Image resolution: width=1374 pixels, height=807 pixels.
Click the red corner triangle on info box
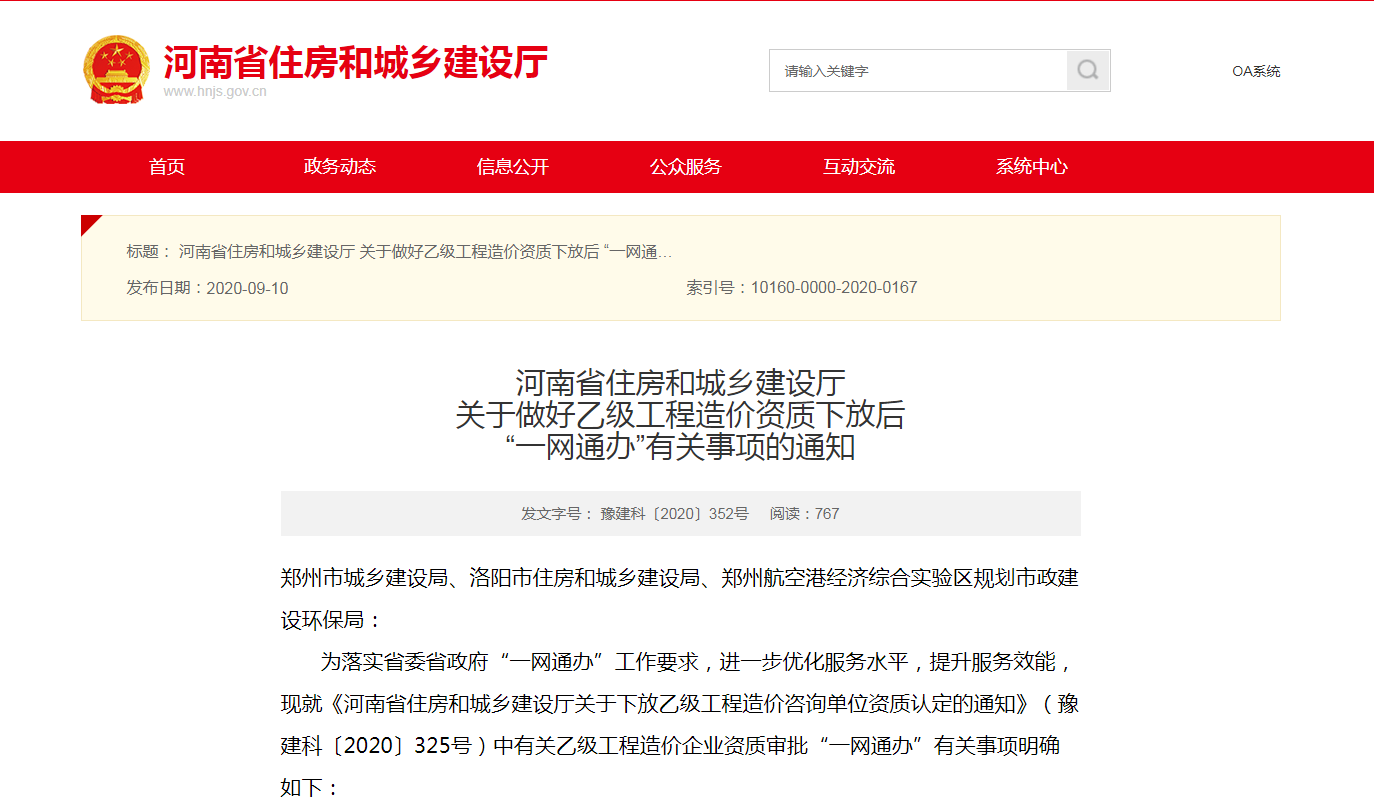(x=90, y=224)
